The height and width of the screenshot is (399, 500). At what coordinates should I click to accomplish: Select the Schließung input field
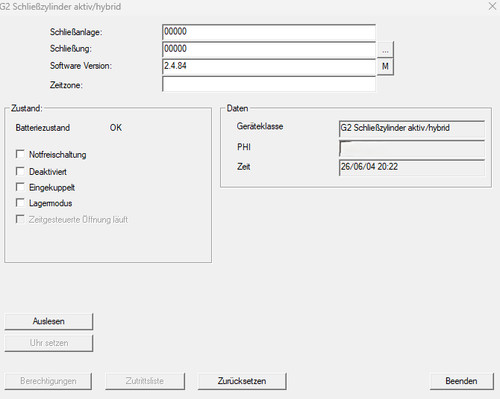coord(269,50)
